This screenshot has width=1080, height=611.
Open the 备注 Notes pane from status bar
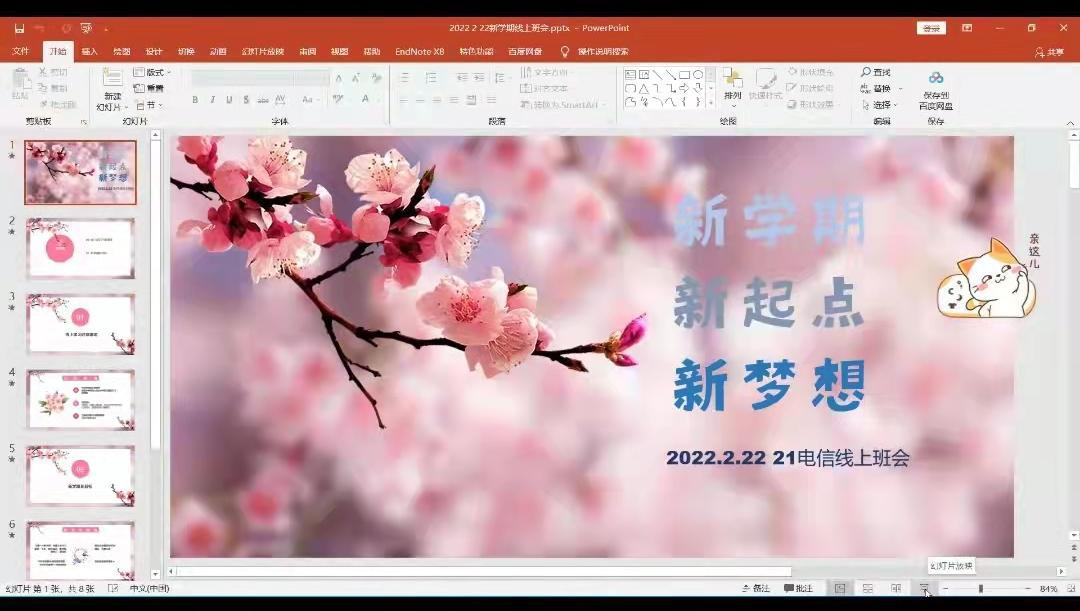[x=756, y=588]
